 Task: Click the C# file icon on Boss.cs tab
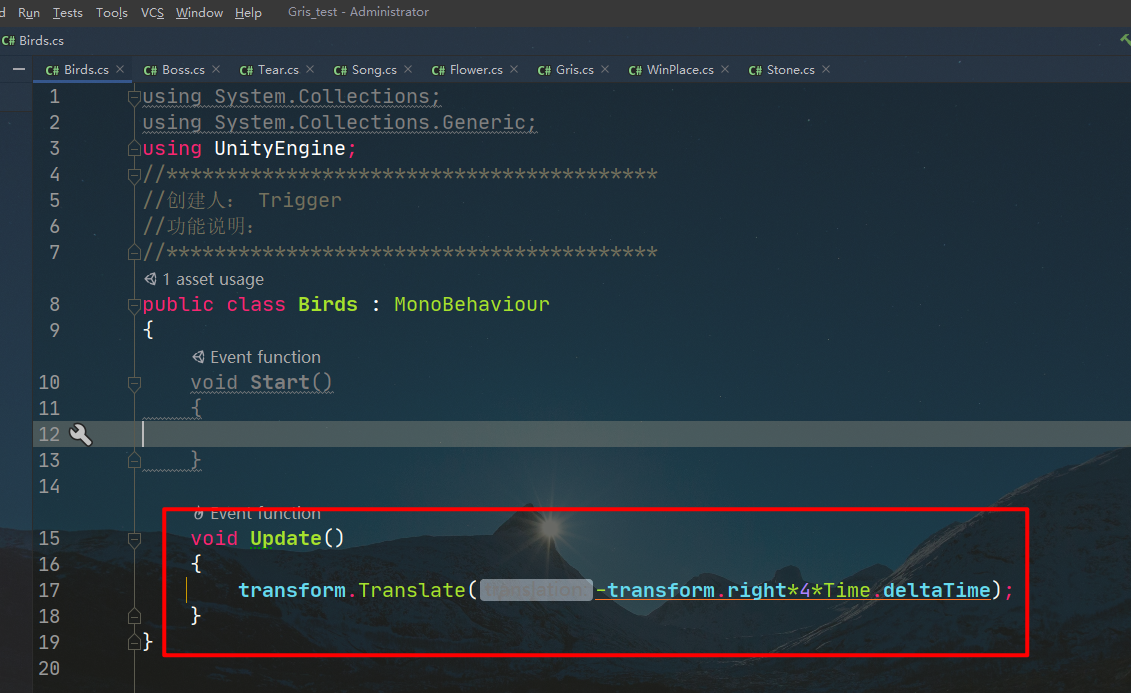(x=150, y=70)
